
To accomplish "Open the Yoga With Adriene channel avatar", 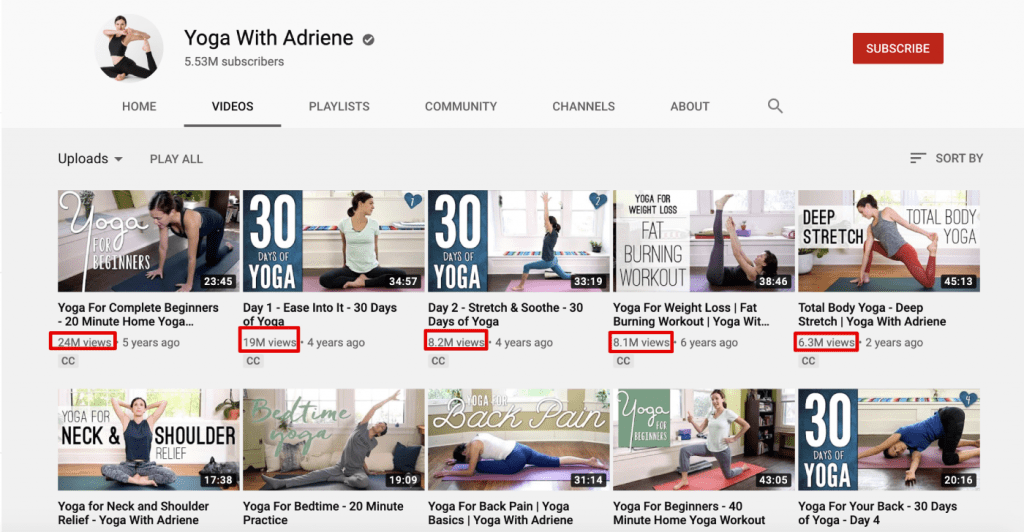I will coord(129,48).
